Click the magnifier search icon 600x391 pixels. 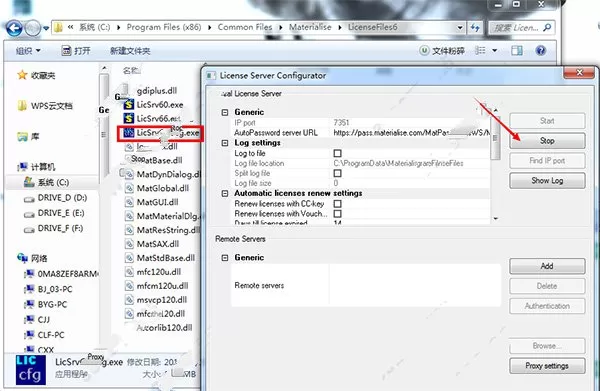coord(547,28)
